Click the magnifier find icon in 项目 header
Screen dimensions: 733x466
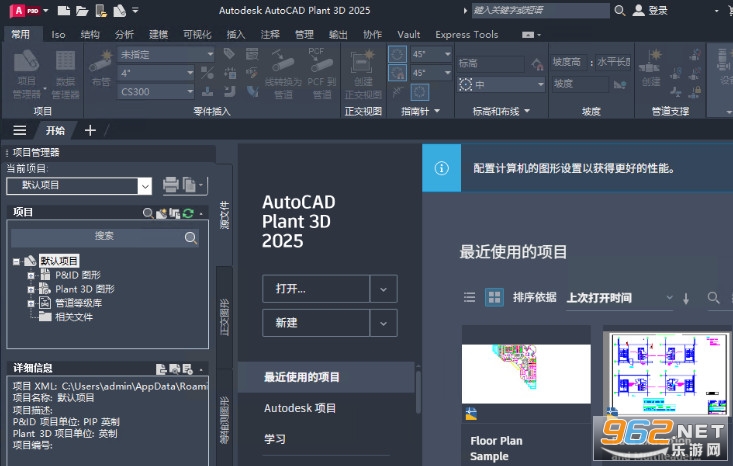(x=148, y=213)
